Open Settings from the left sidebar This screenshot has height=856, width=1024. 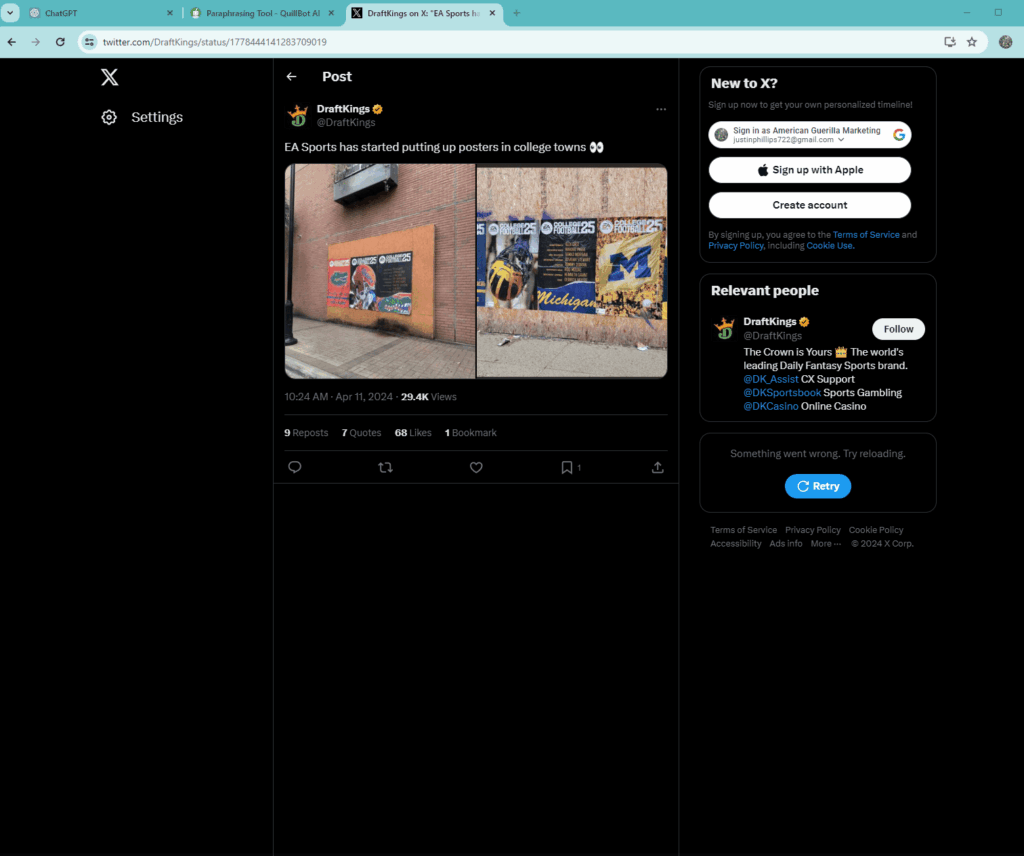tap(142, 117)
